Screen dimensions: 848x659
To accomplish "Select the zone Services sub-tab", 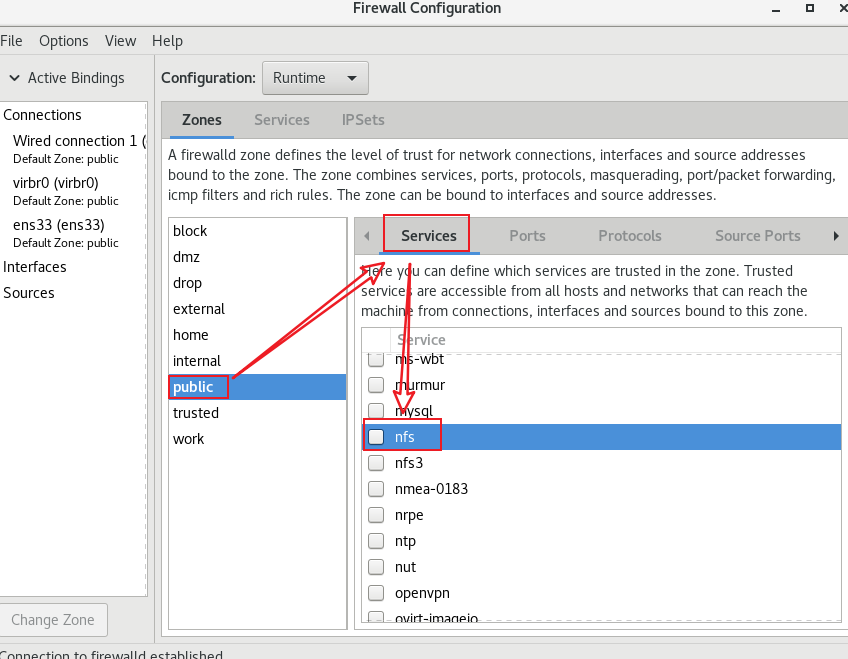I will (429, 236).
